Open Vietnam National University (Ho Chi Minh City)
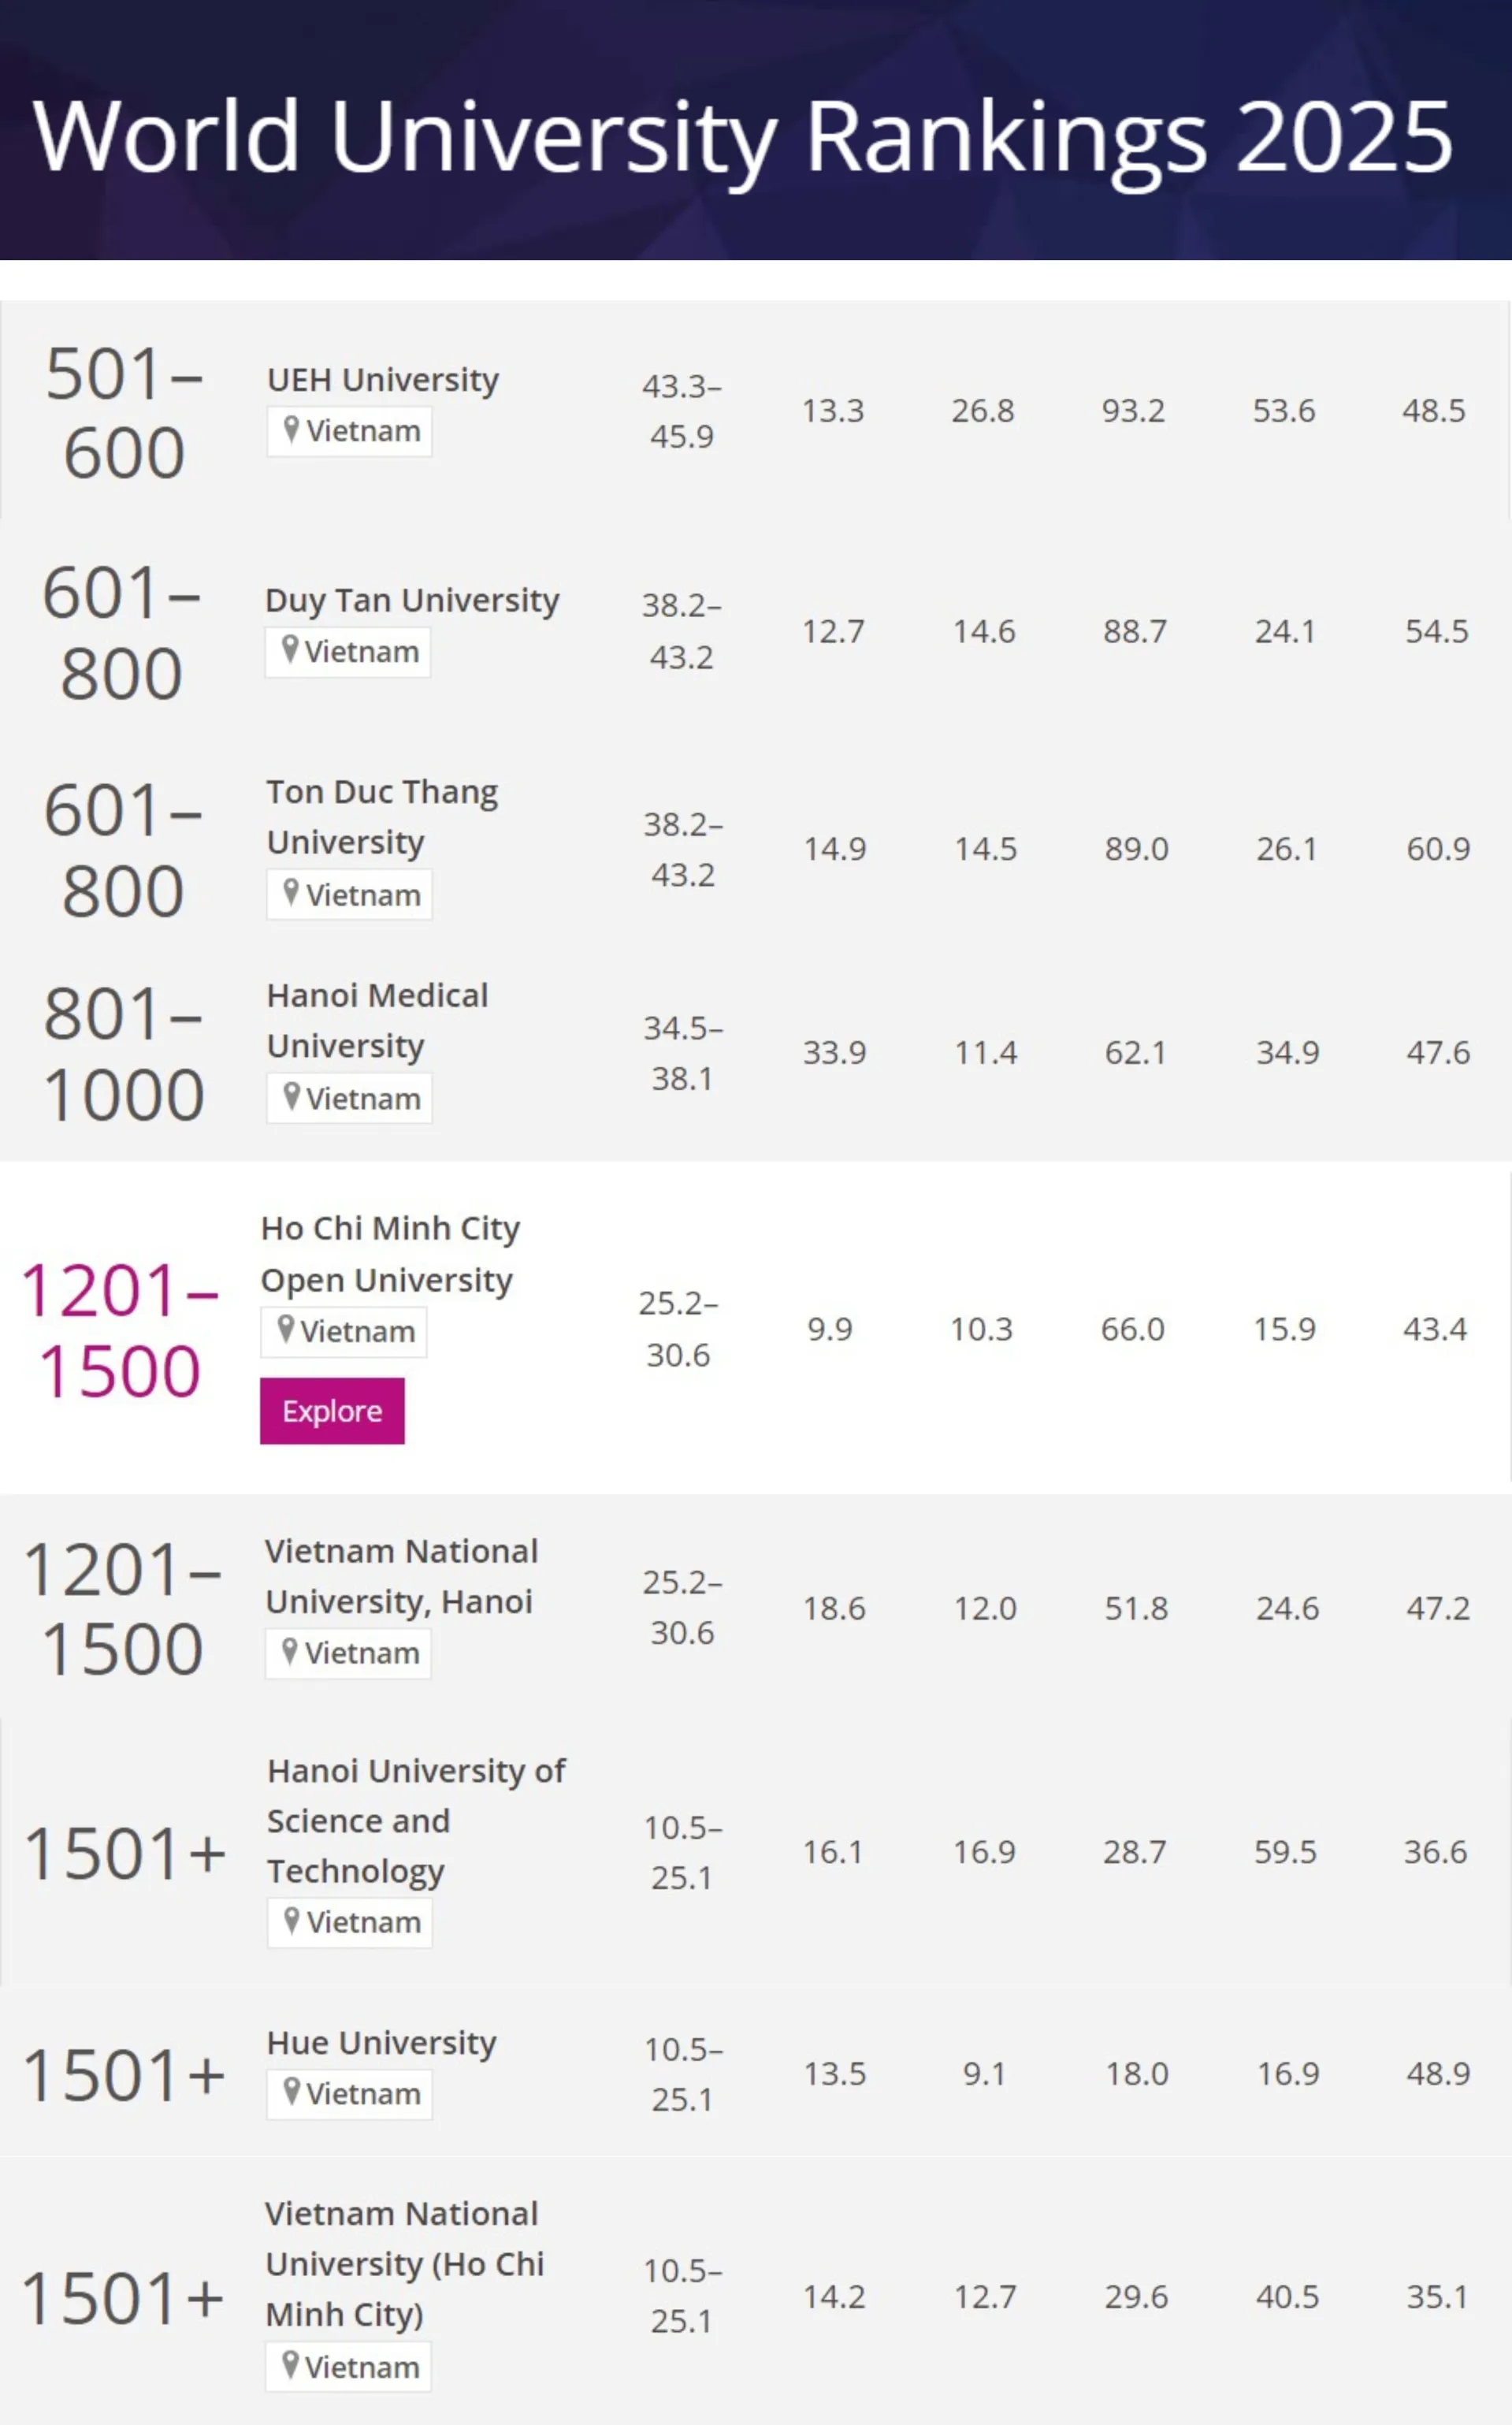Screen dimensions: 1512x2425 click(x=403, y=2263)
